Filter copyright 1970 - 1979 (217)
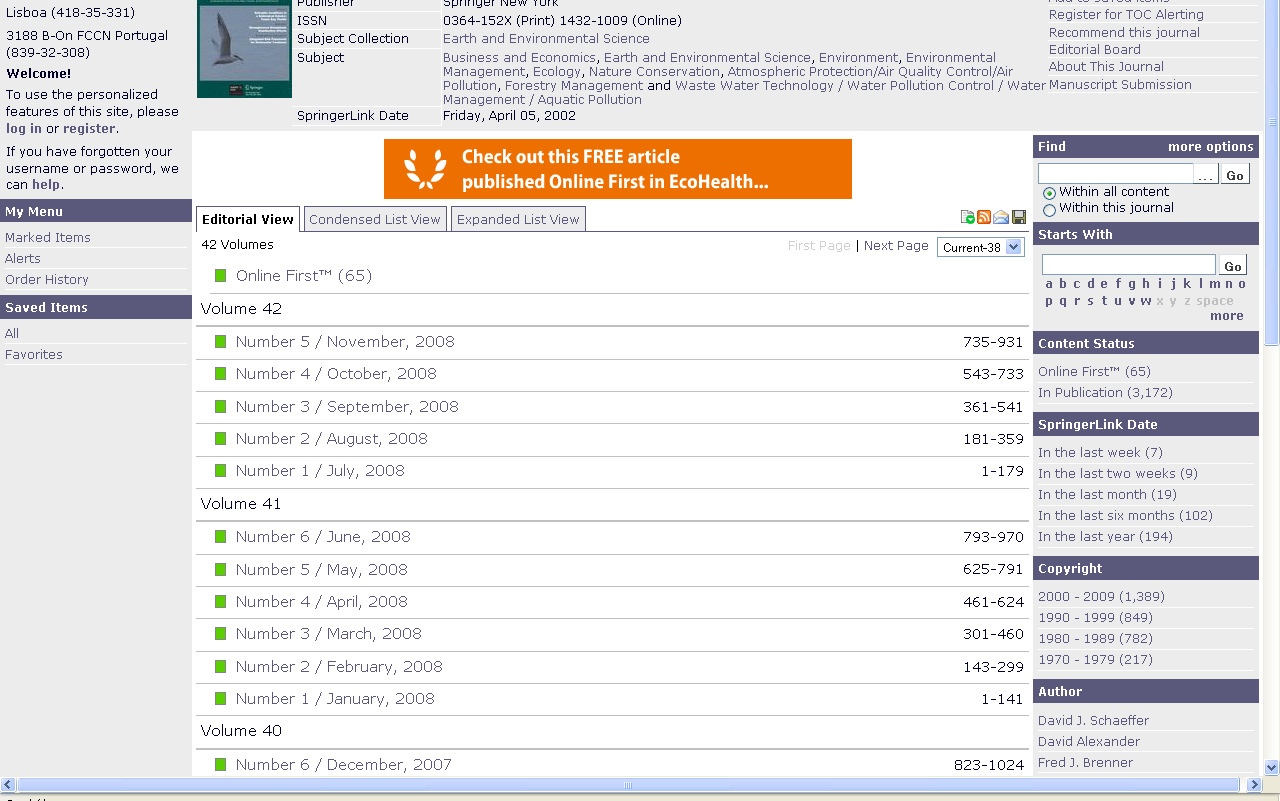1280x801 pixels. tap(1095, 659)
